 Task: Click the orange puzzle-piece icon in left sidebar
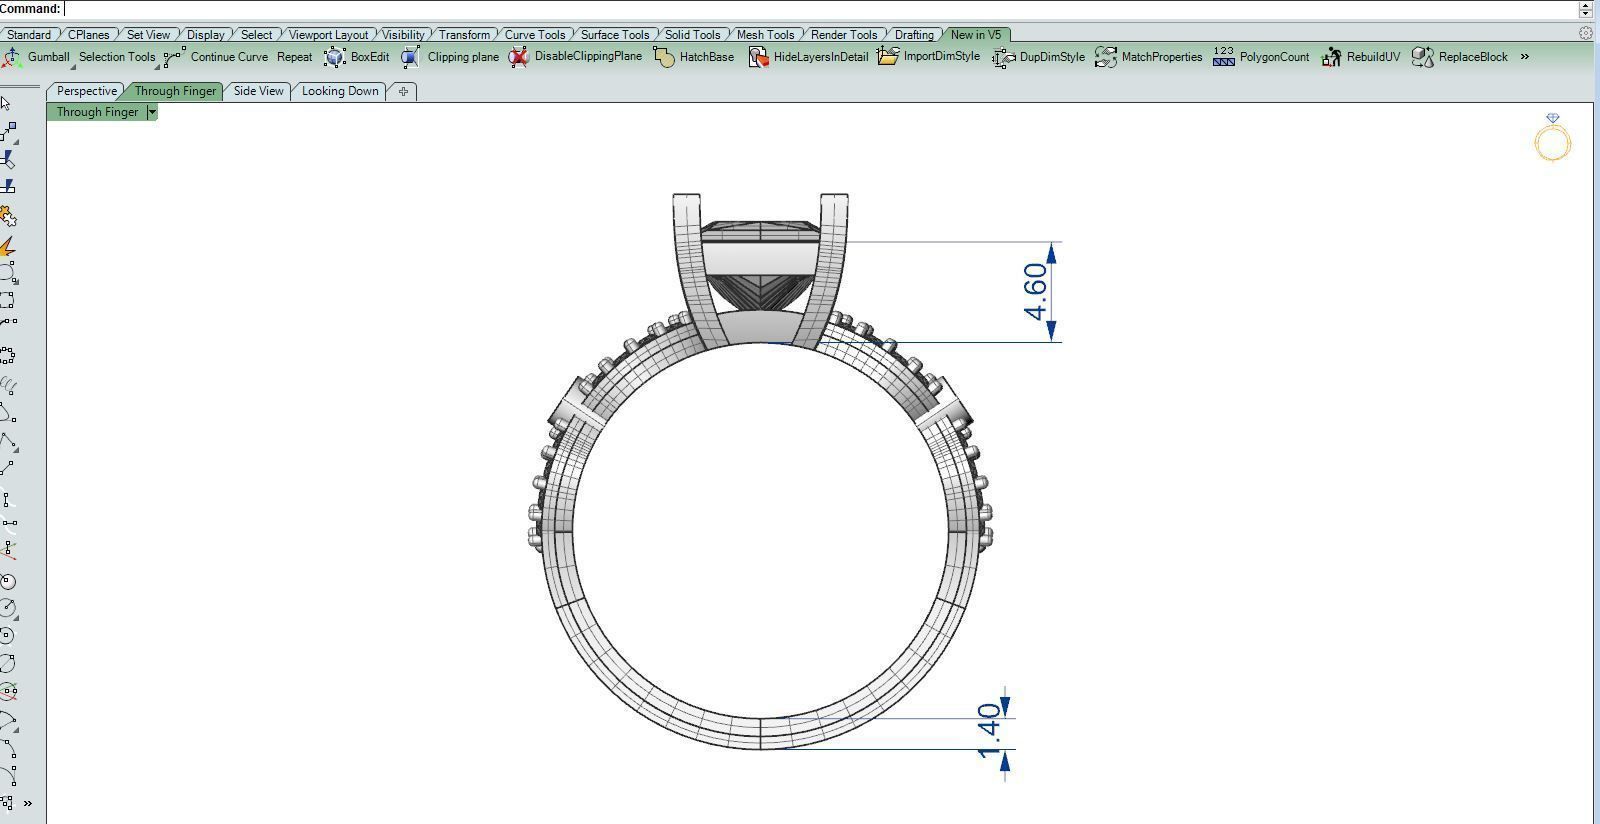click(8, 217)
